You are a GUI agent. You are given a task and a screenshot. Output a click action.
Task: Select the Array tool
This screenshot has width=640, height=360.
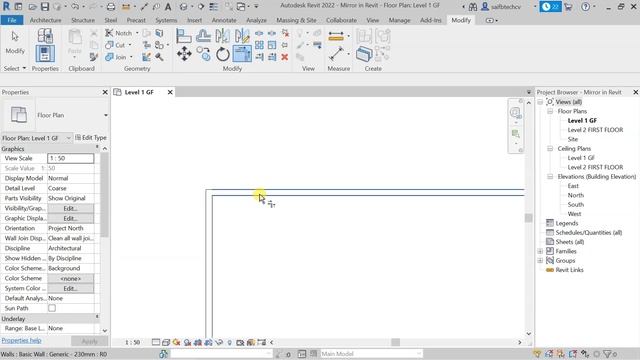pos(259,45)
